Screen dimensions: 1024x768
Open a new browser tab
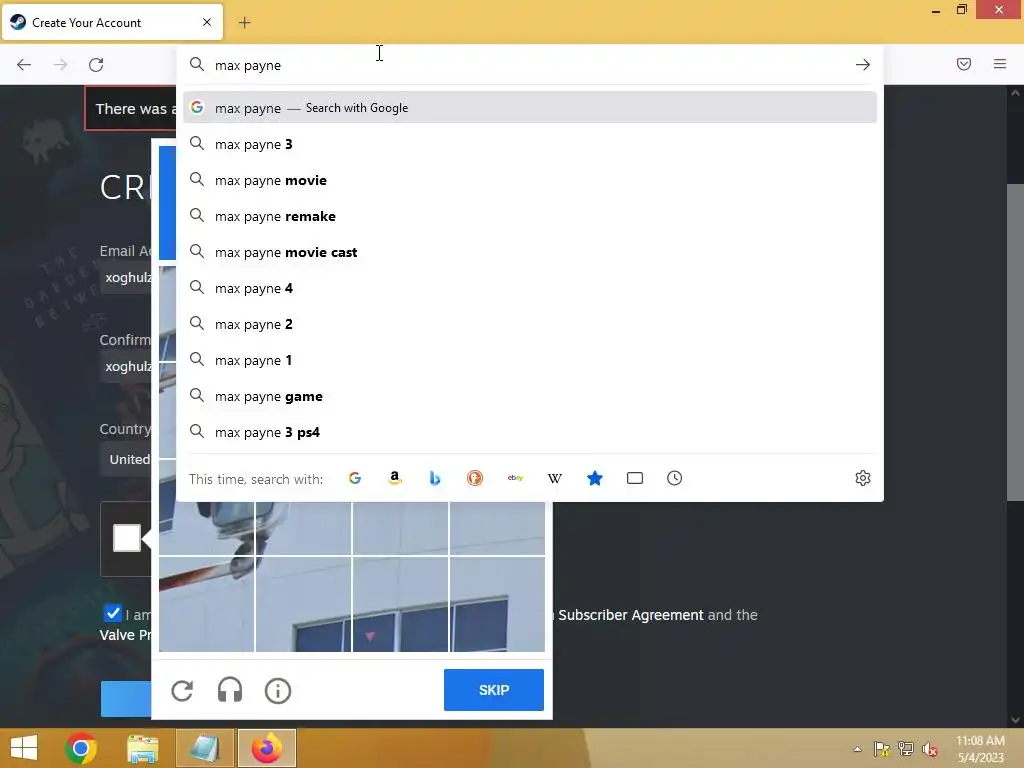244,23
